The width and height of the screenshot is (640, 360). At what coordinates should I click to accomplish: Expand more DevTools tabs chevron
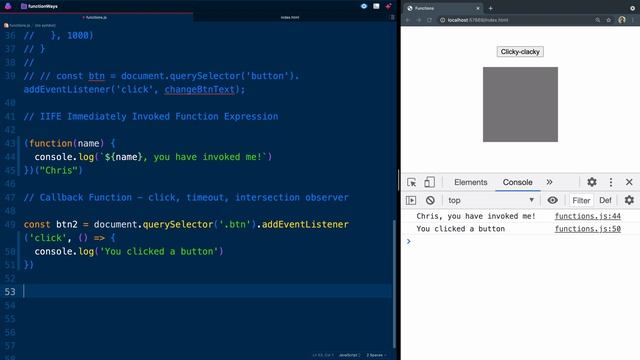(549, 182)
